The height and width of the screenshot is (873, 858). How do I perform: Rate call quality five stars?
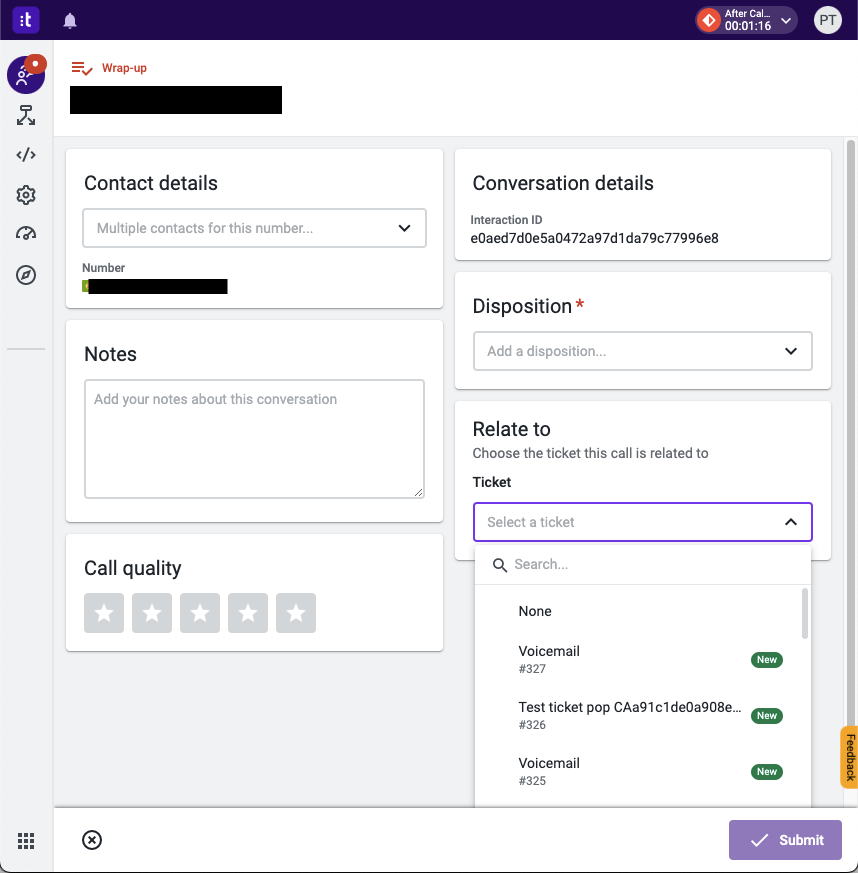tap(296, 613)
